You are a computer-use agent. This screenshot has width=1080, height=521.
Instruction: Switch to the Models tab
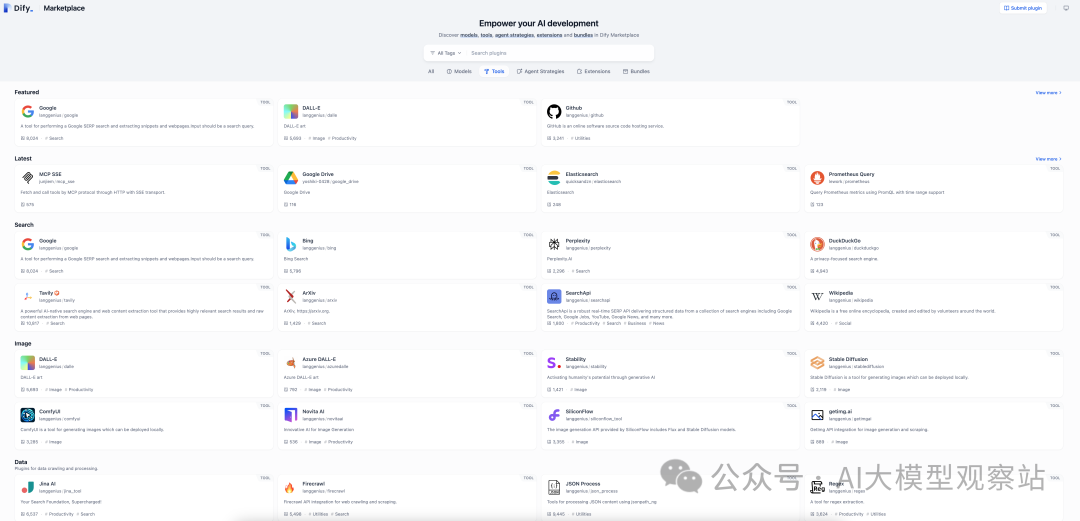[459, 71]
